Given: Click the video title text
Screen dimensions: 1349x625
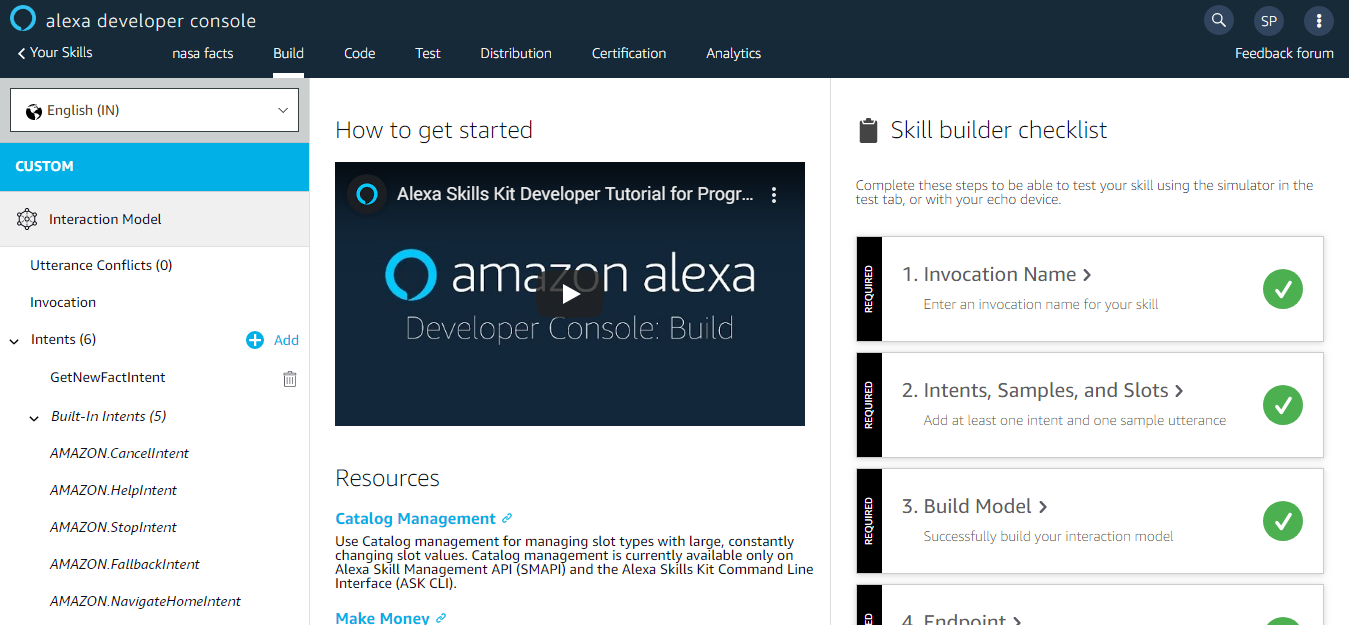Looking at the screenshot, I should click(576, 194).
